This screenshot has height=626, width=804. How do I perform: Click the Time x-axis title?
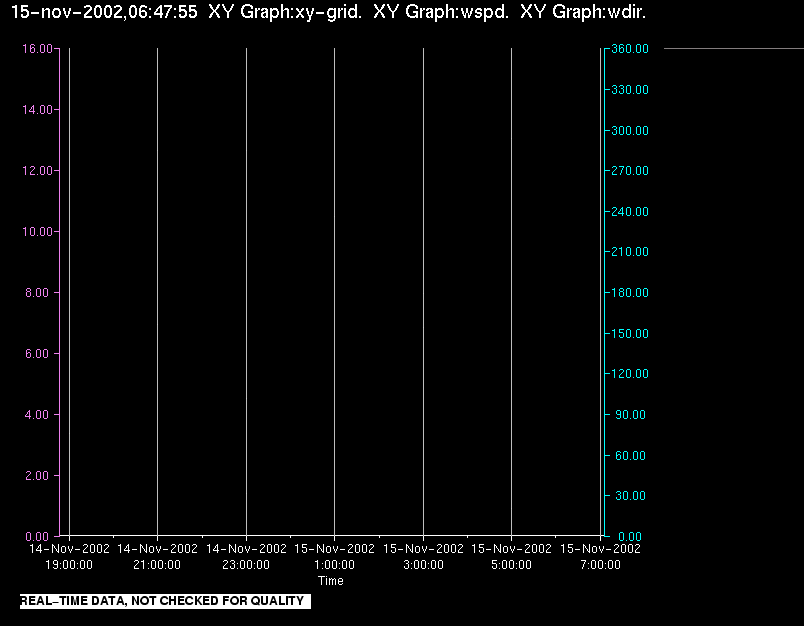pyautogui.click(x=331, y=581)
